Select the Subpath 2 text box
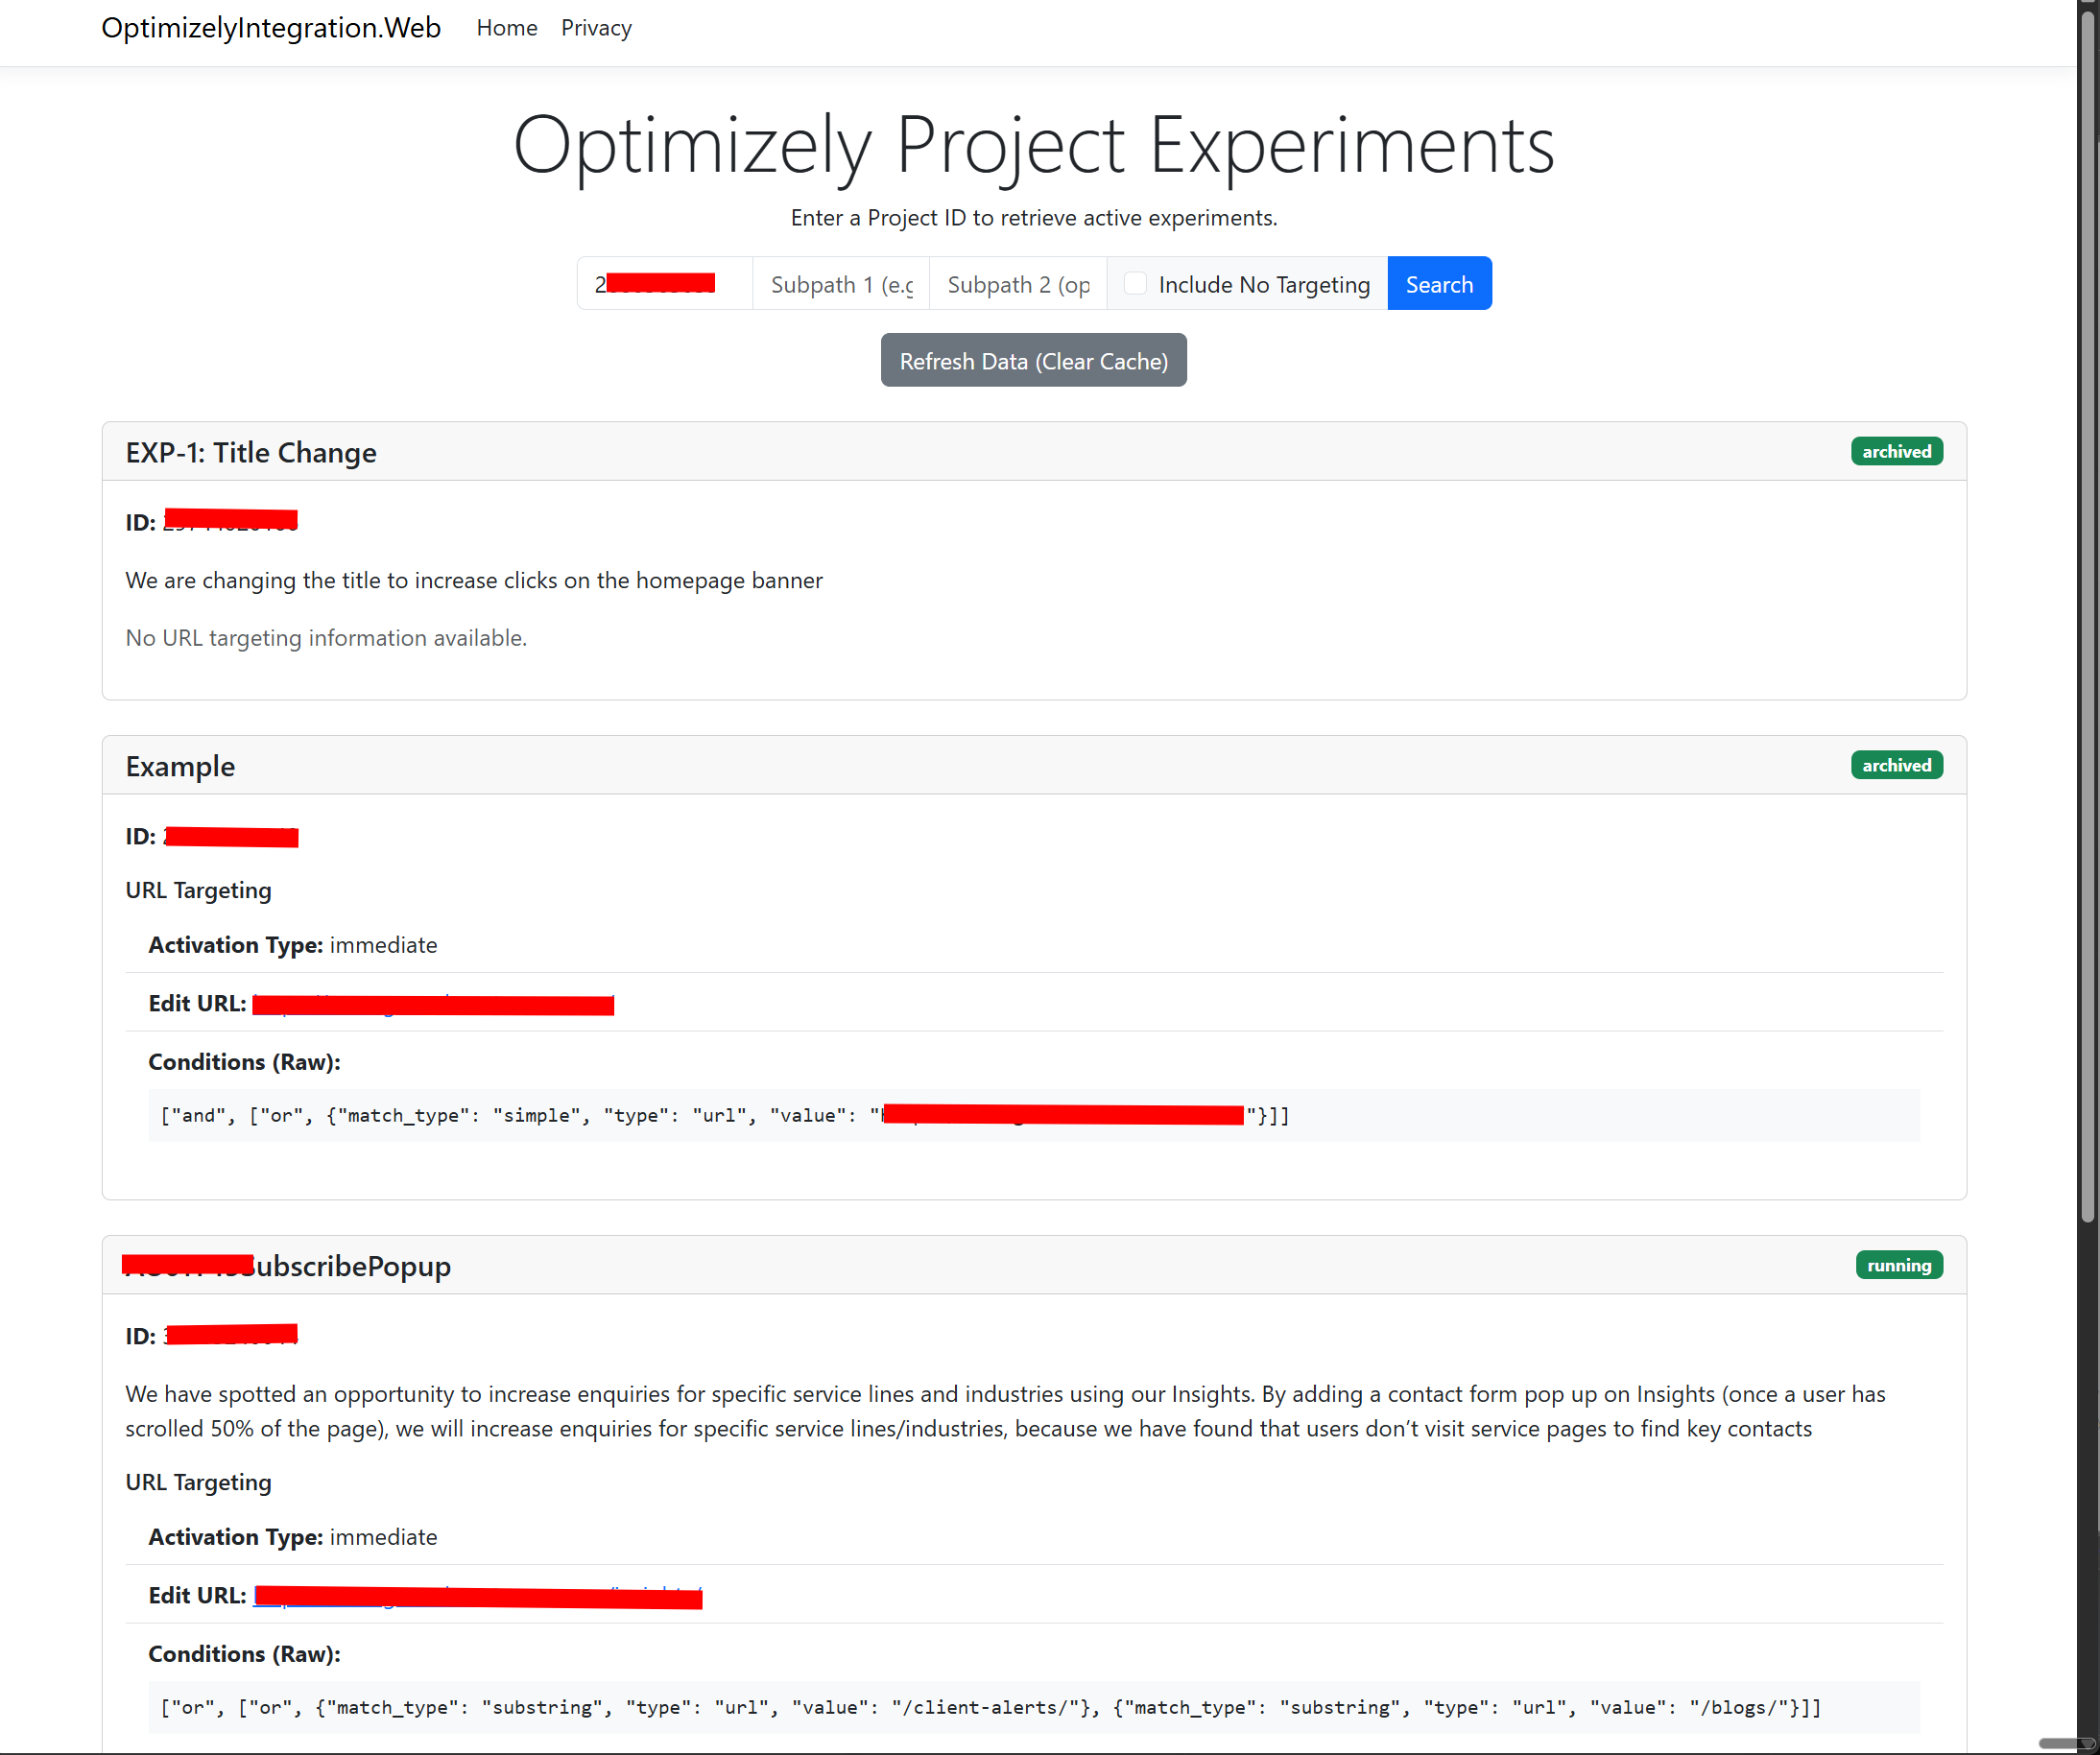Screen dimensions: 2100x1755 [1017, 284]
